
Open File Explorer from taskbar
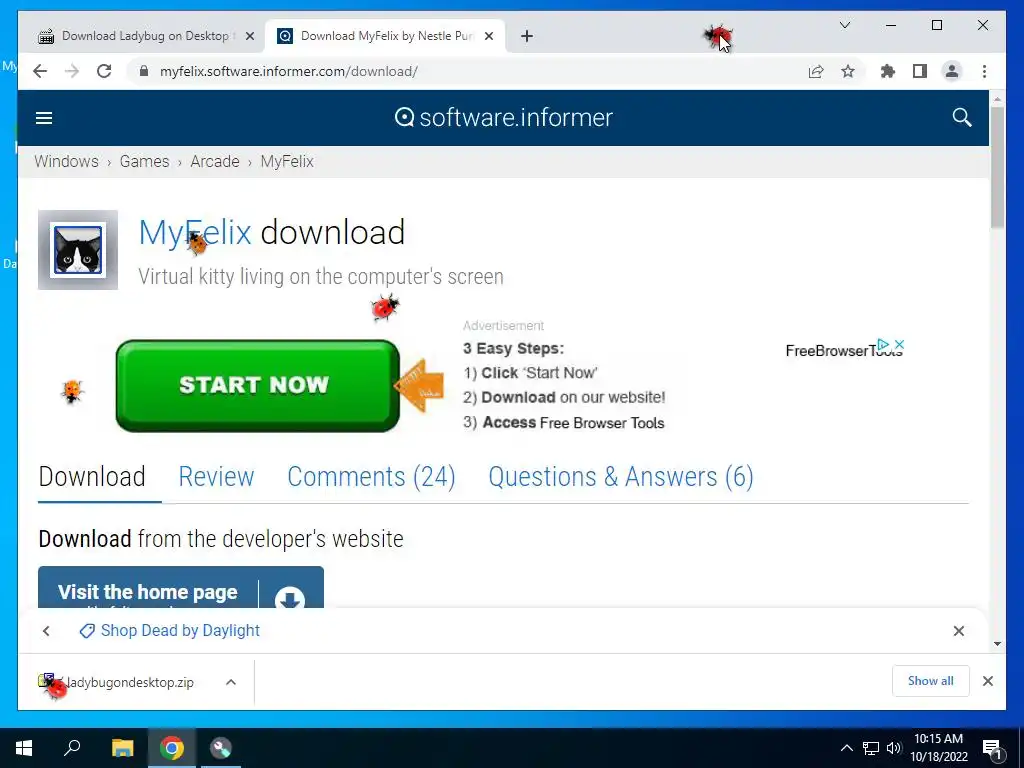[x=122, y=748]
